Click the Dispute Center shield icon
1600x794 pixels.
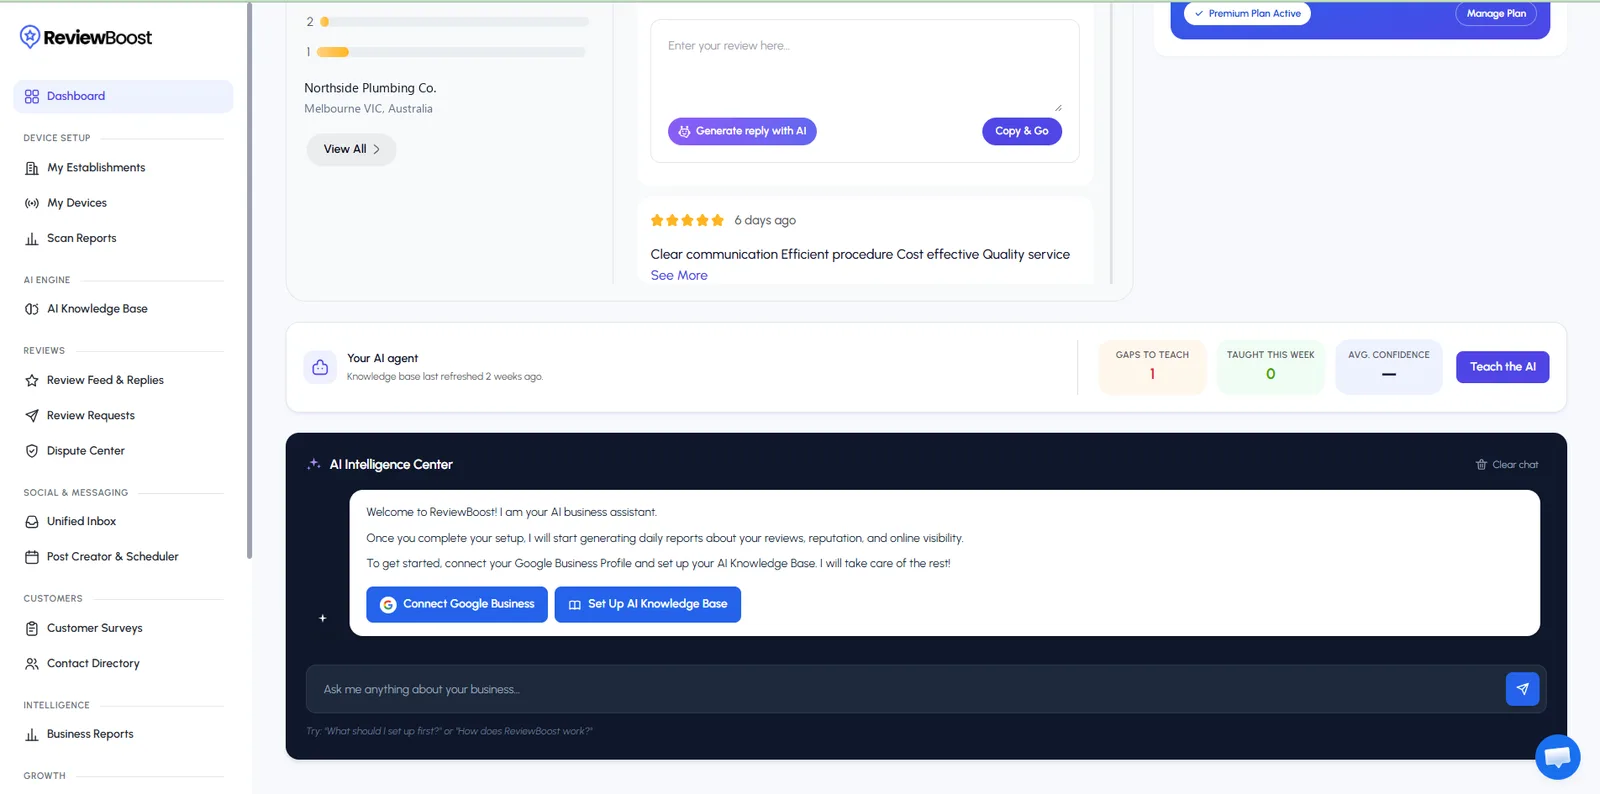click(32, 451)
